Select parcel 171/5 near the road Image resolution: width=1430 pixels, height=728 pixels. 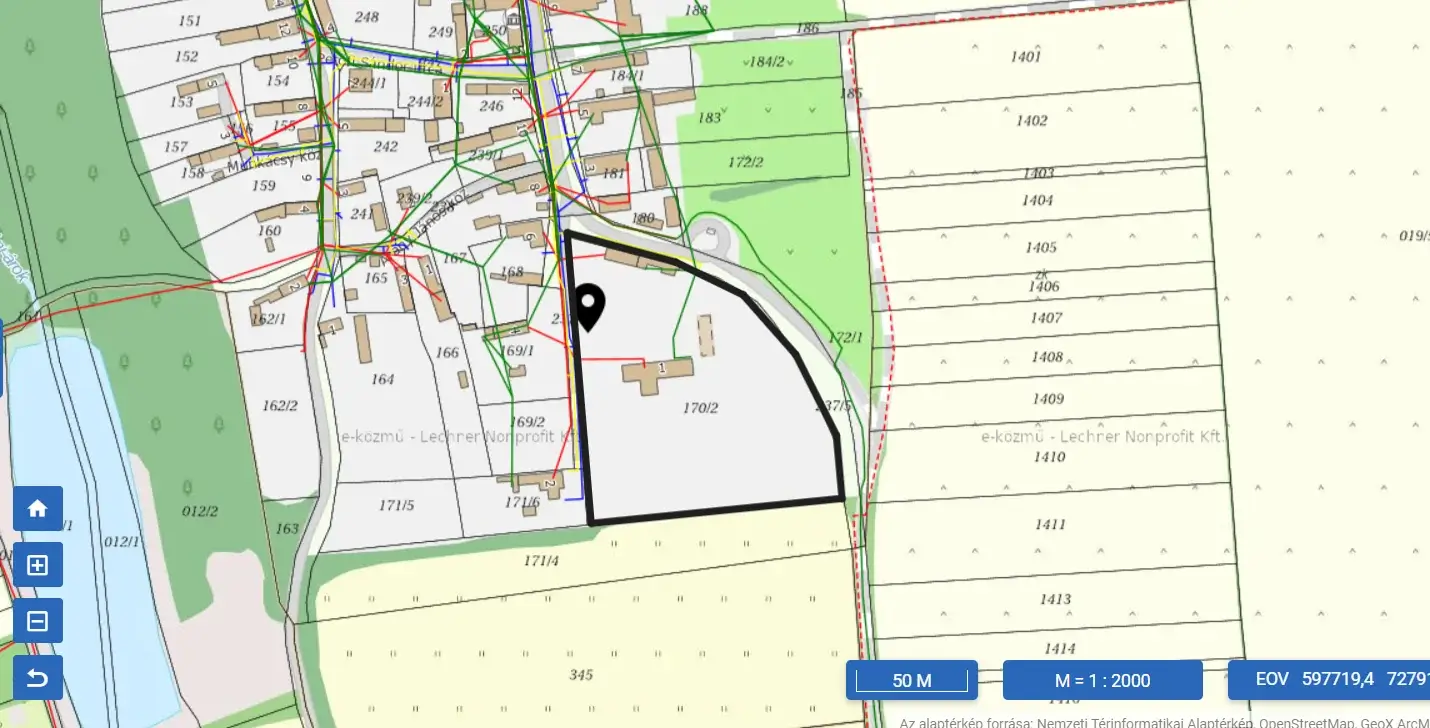[x=396, y=505]
